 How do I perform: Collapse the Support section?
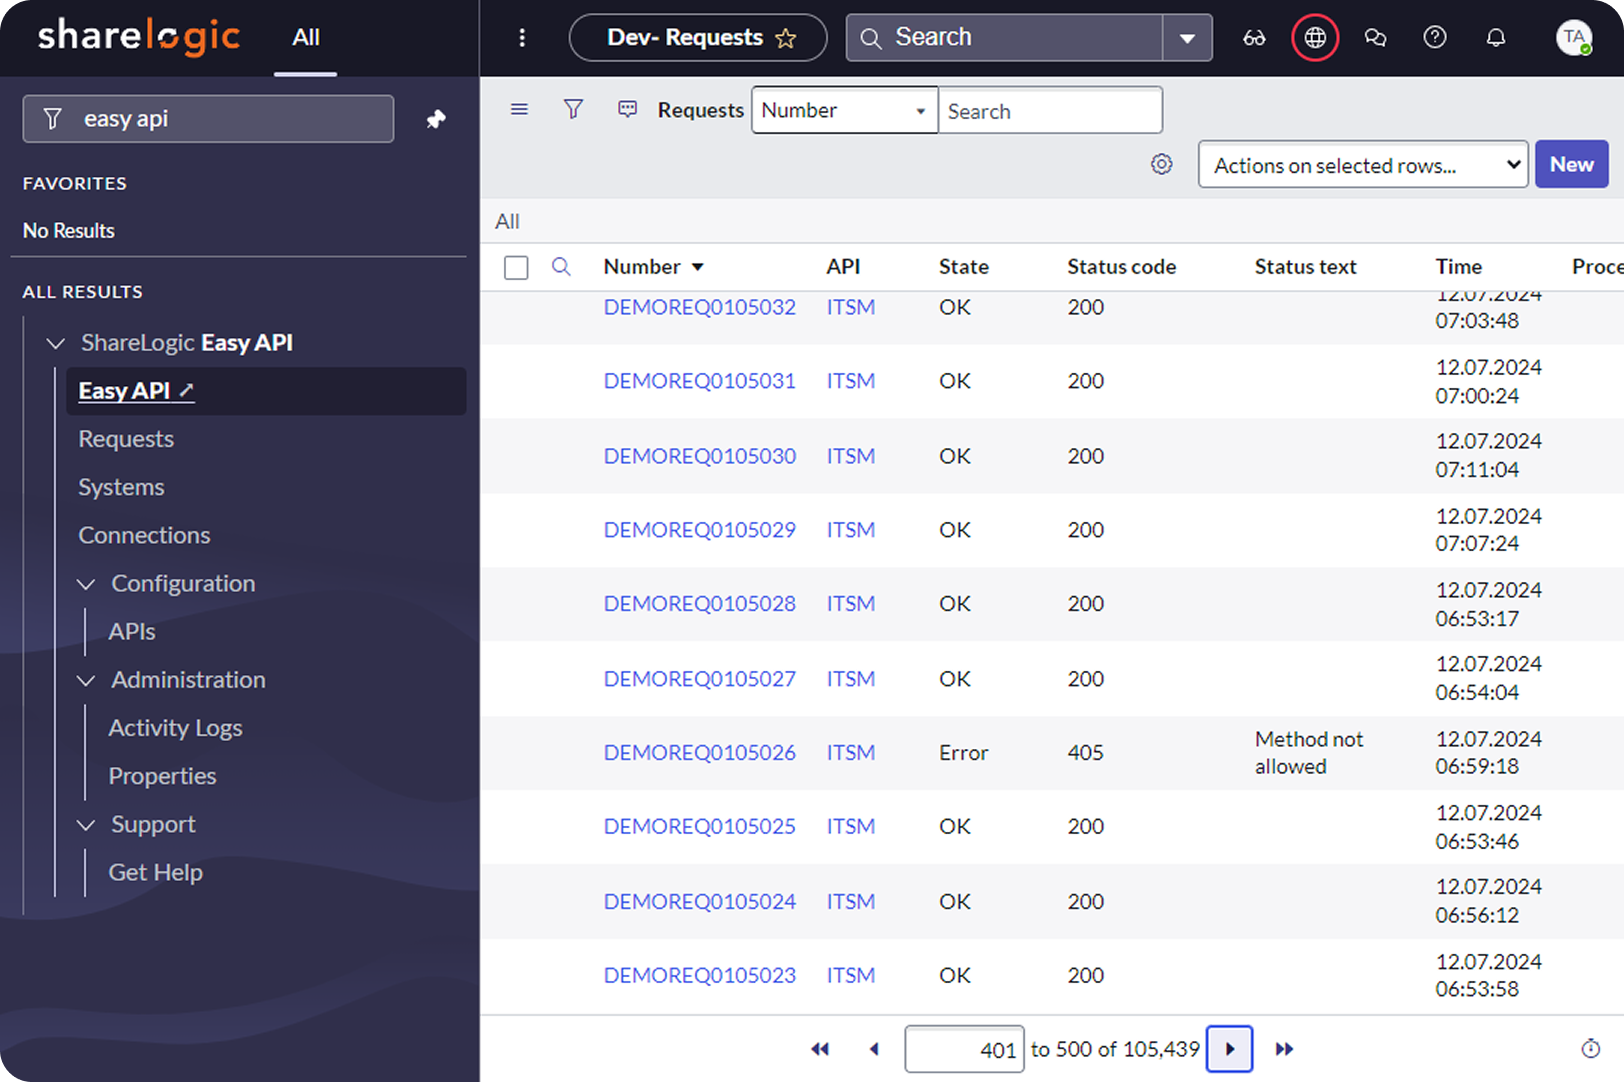[87, 825]
